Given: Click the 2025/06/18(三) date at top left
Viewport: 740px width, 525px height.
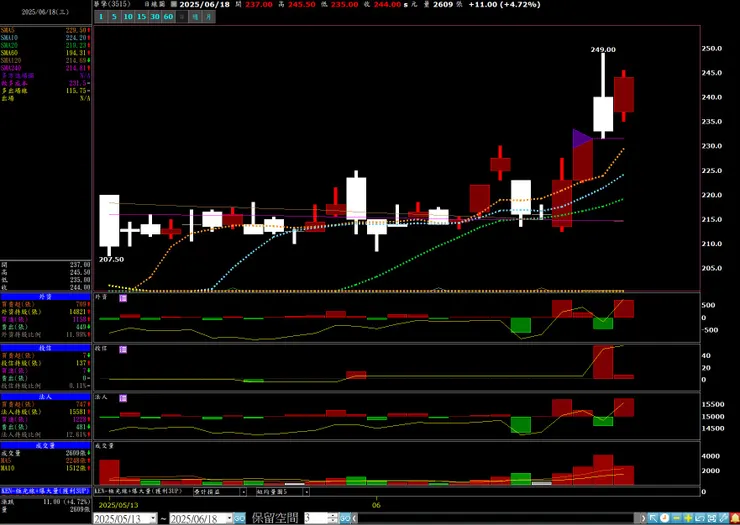Looking at the screenshot, I should (45, 12).
